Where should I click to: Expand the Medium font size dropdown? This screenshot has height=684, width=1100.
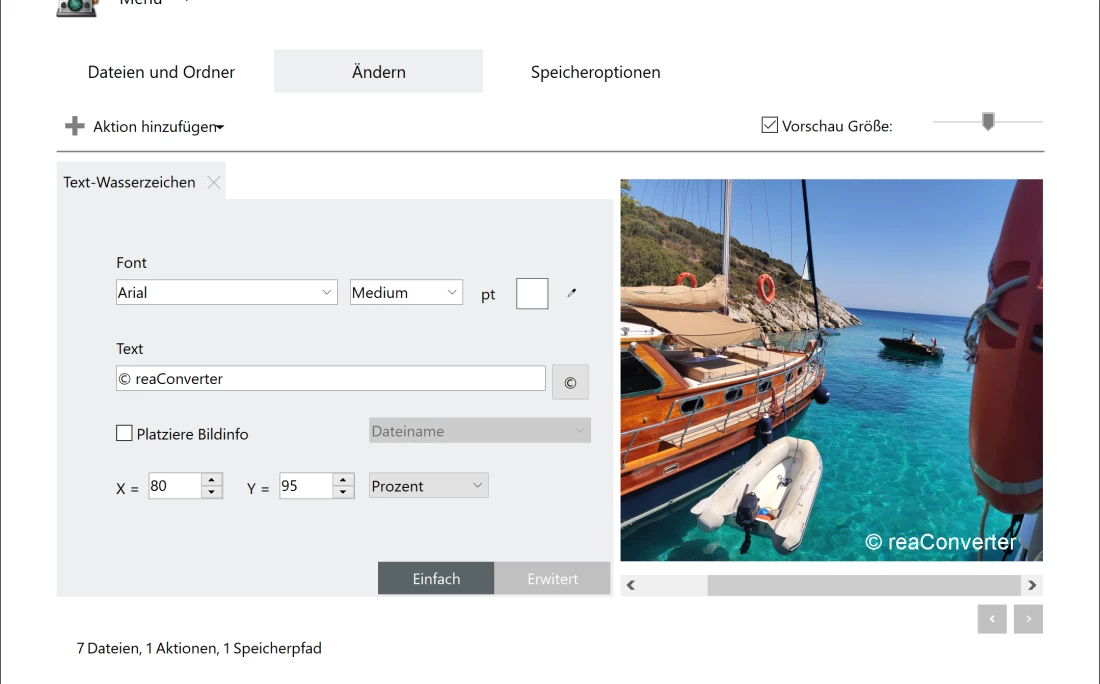[x=406, y=292]
